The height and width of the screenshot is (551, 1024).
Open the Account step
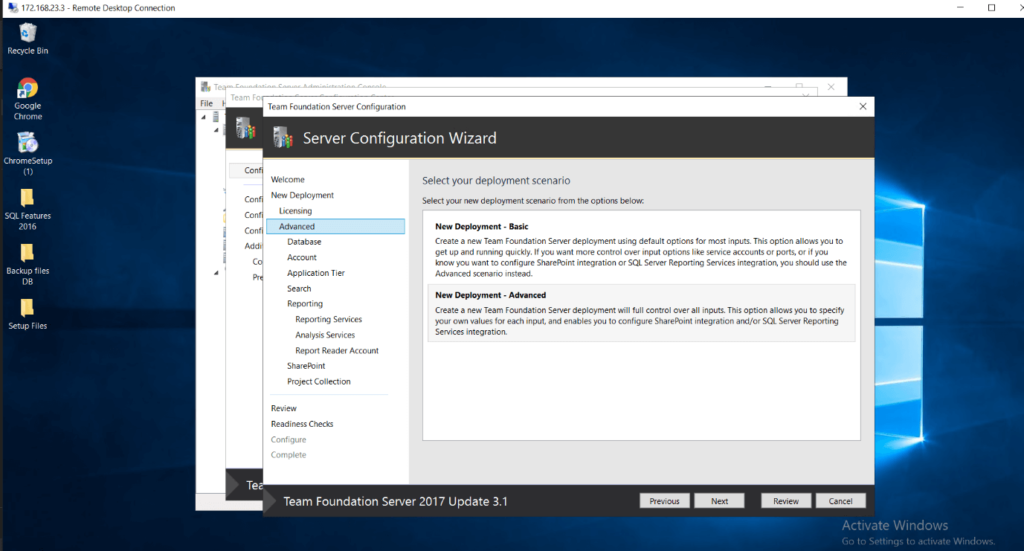302,257
